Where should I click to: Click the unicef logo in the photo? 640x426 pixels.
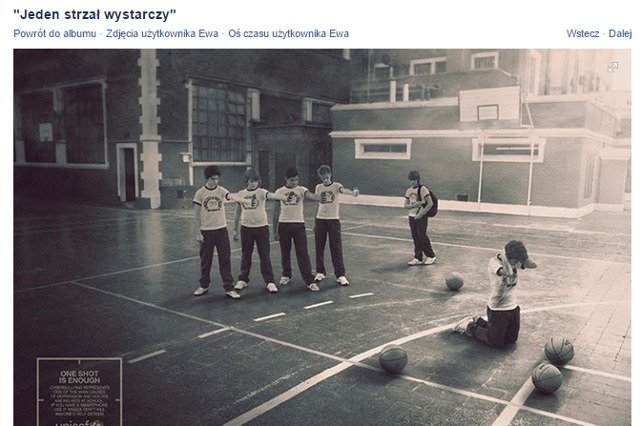(x=79, y=424)
